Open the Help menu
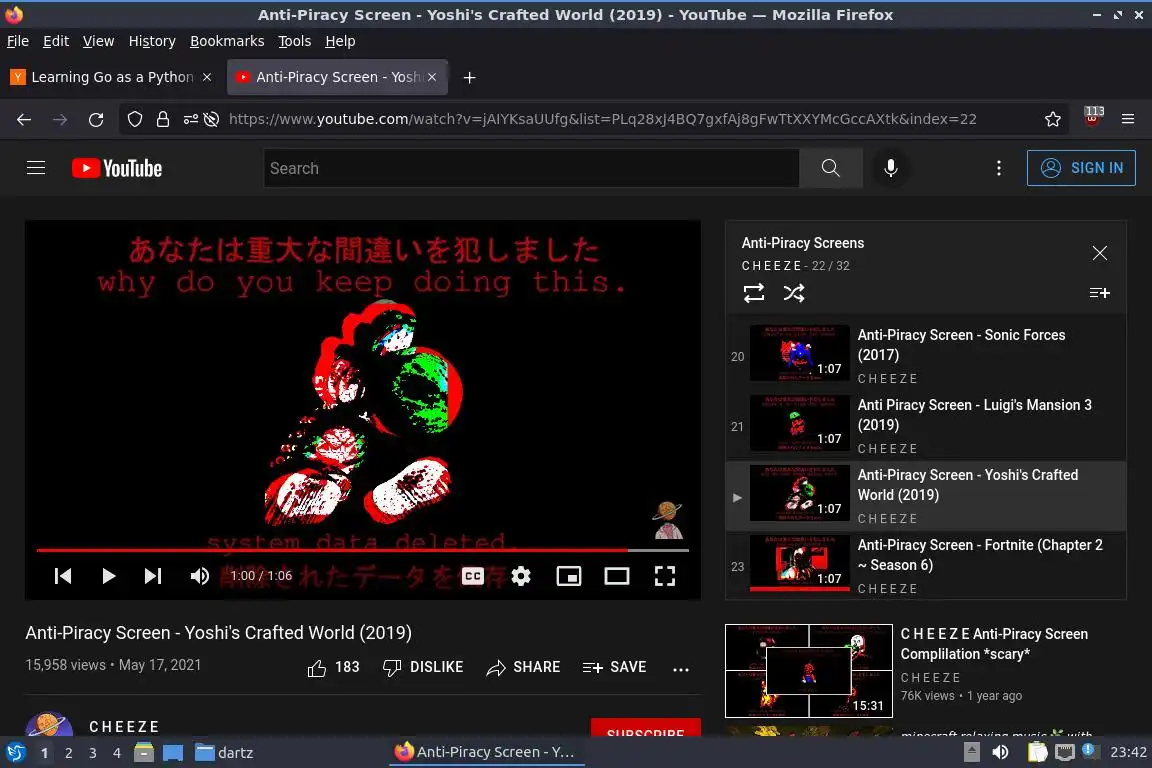The width and height of the screenshot is (1152, 768). click(340, 41)
